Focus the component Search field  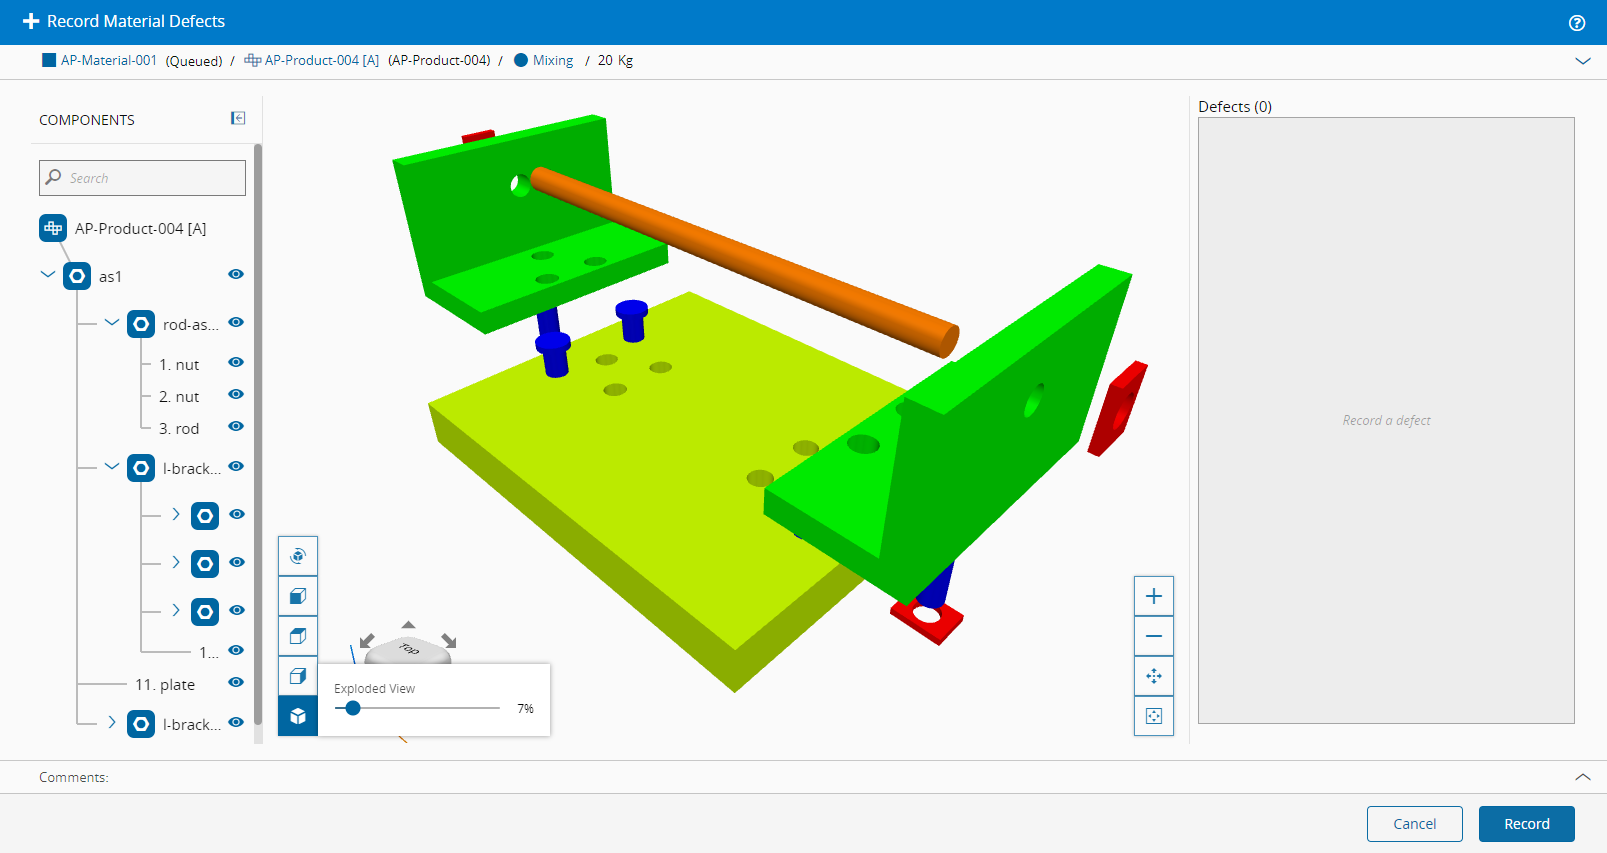coord(142,178)
